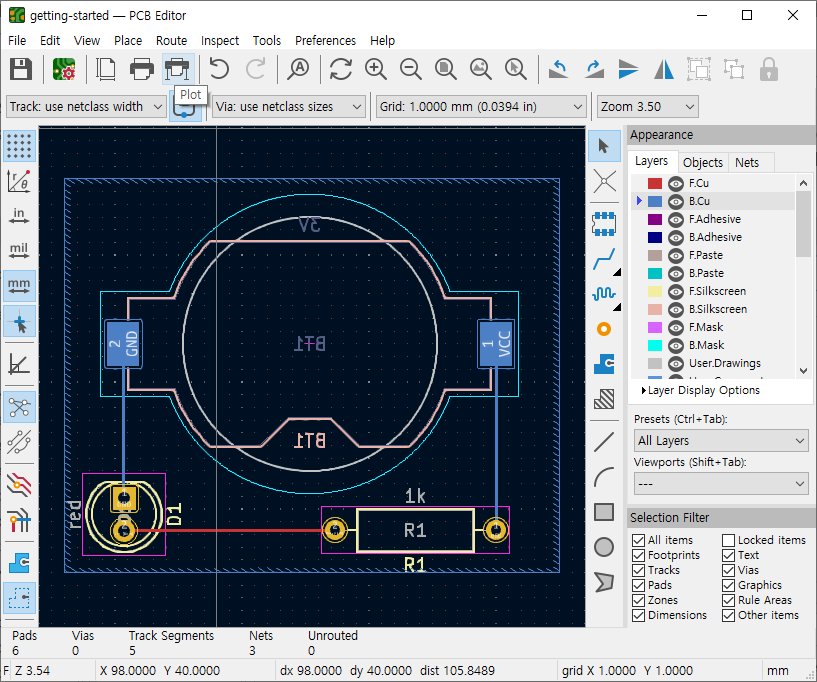Image resolution: width=817 pixels, height=682 pixels.
Task: Switch to the Objects tab
Action: pyautogui.click(x=703, y=163)
